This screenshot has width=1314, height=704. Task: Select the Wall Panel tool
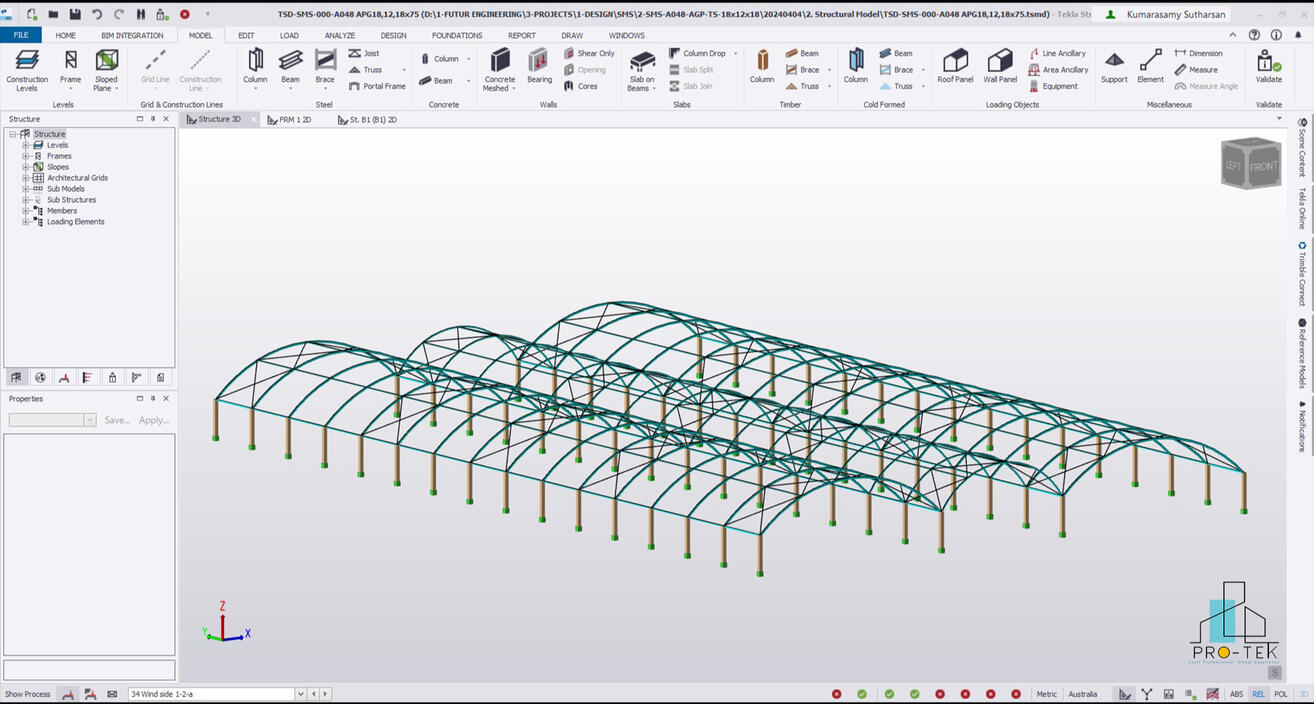[x=999, y=68]
